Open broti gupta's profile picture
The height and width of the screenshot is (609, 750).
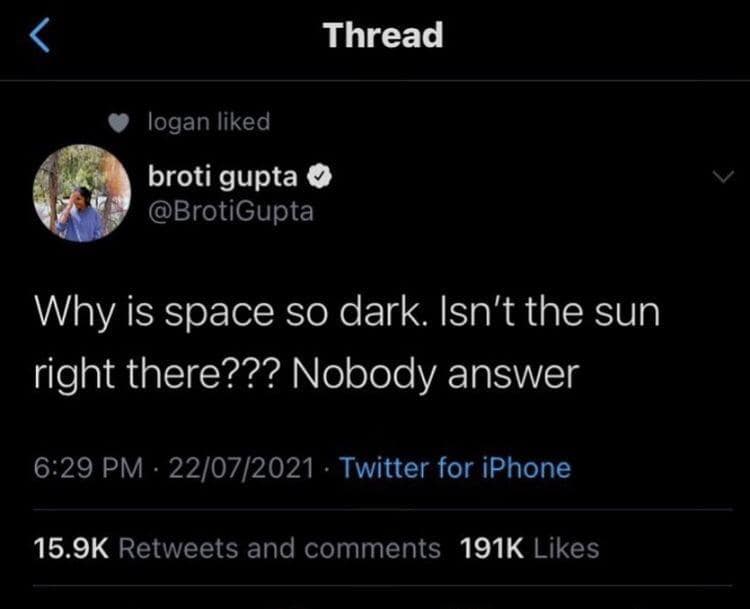(82, 193)
